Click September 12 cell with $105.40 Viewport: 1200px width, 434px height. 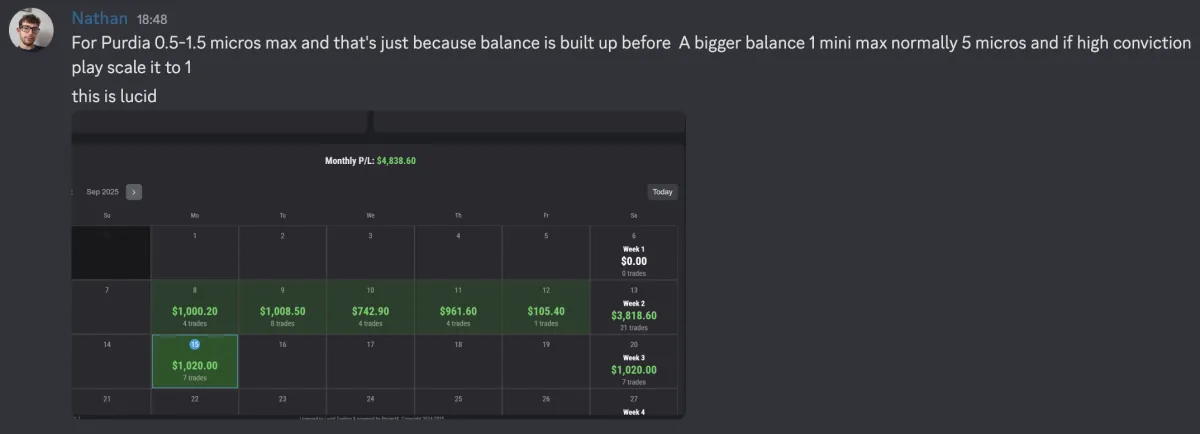coord(546,308)
